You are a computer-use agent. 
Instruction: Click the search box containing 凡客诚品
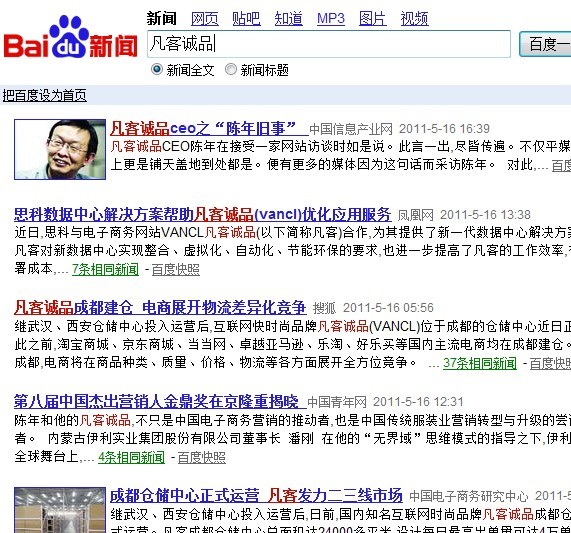coord(329,44)
